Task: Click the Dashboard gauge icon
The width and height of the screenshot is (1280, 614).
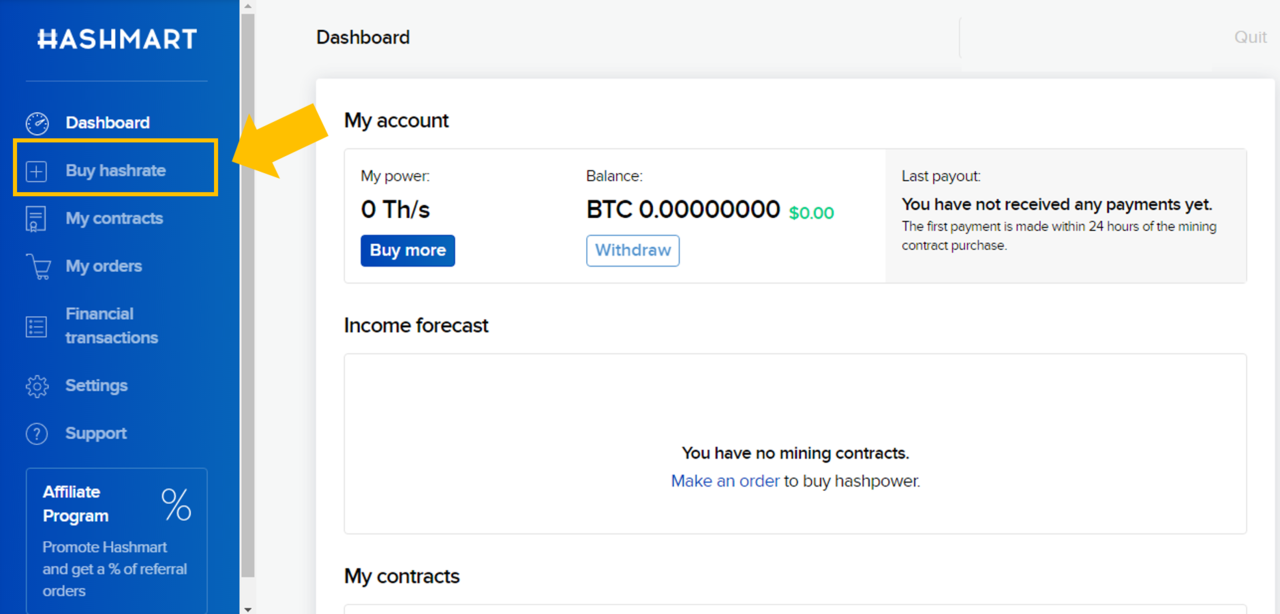Action: click(37, 123)
